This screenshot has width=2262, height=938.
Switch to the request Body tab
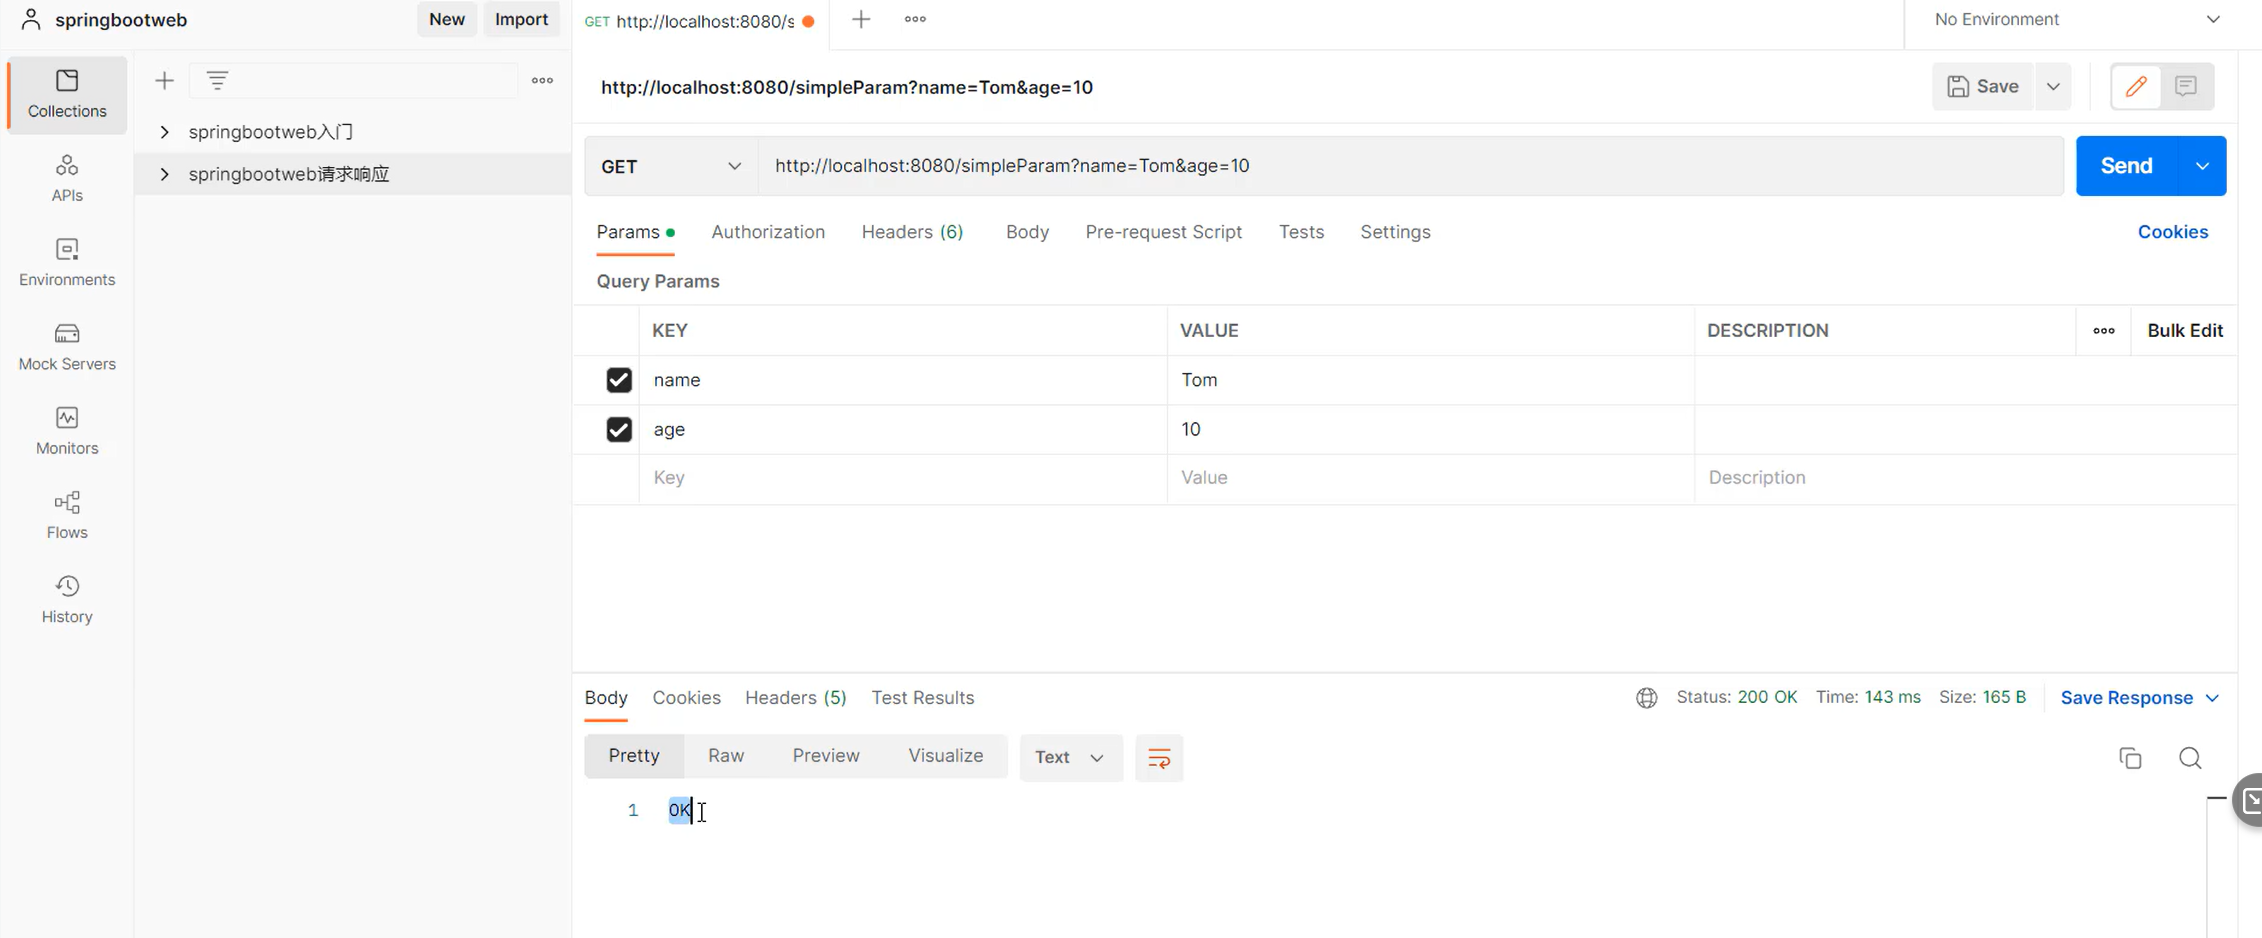1027,232
